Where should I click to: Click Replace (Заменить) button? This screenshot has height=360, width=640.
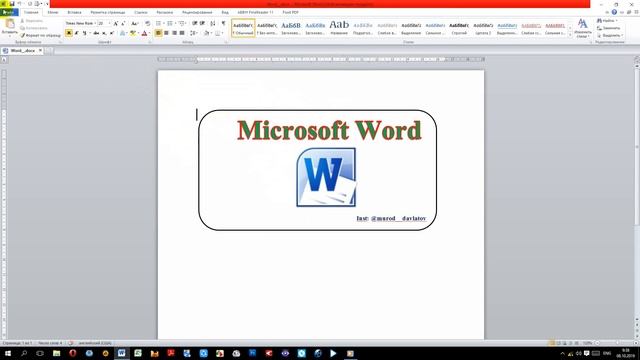(x=609, y=28)
